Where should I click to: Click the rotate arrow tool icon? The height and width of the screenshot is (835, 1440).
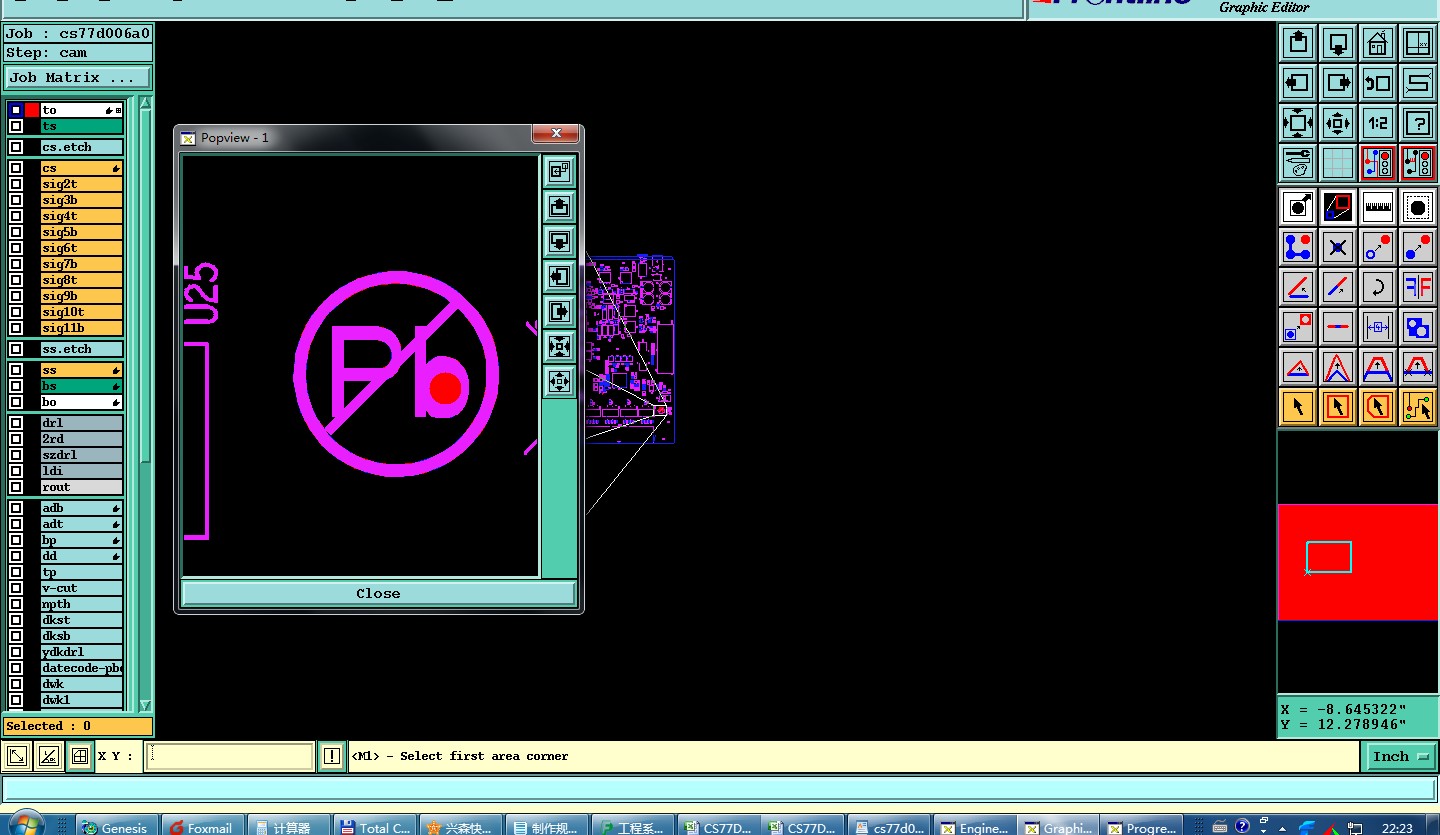(1378, 287)
